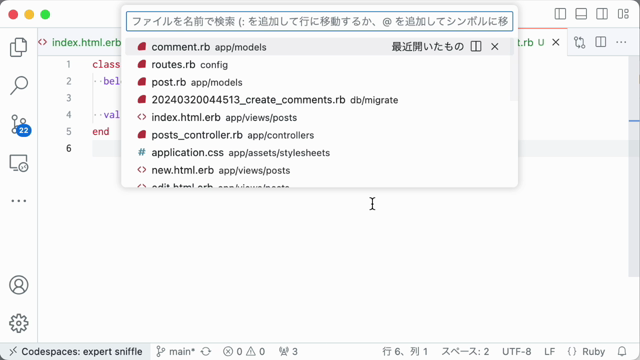Change LF end of line sequence
This screenshot has width=640, height=360.
pyautogui.click(x=549, y=351)
